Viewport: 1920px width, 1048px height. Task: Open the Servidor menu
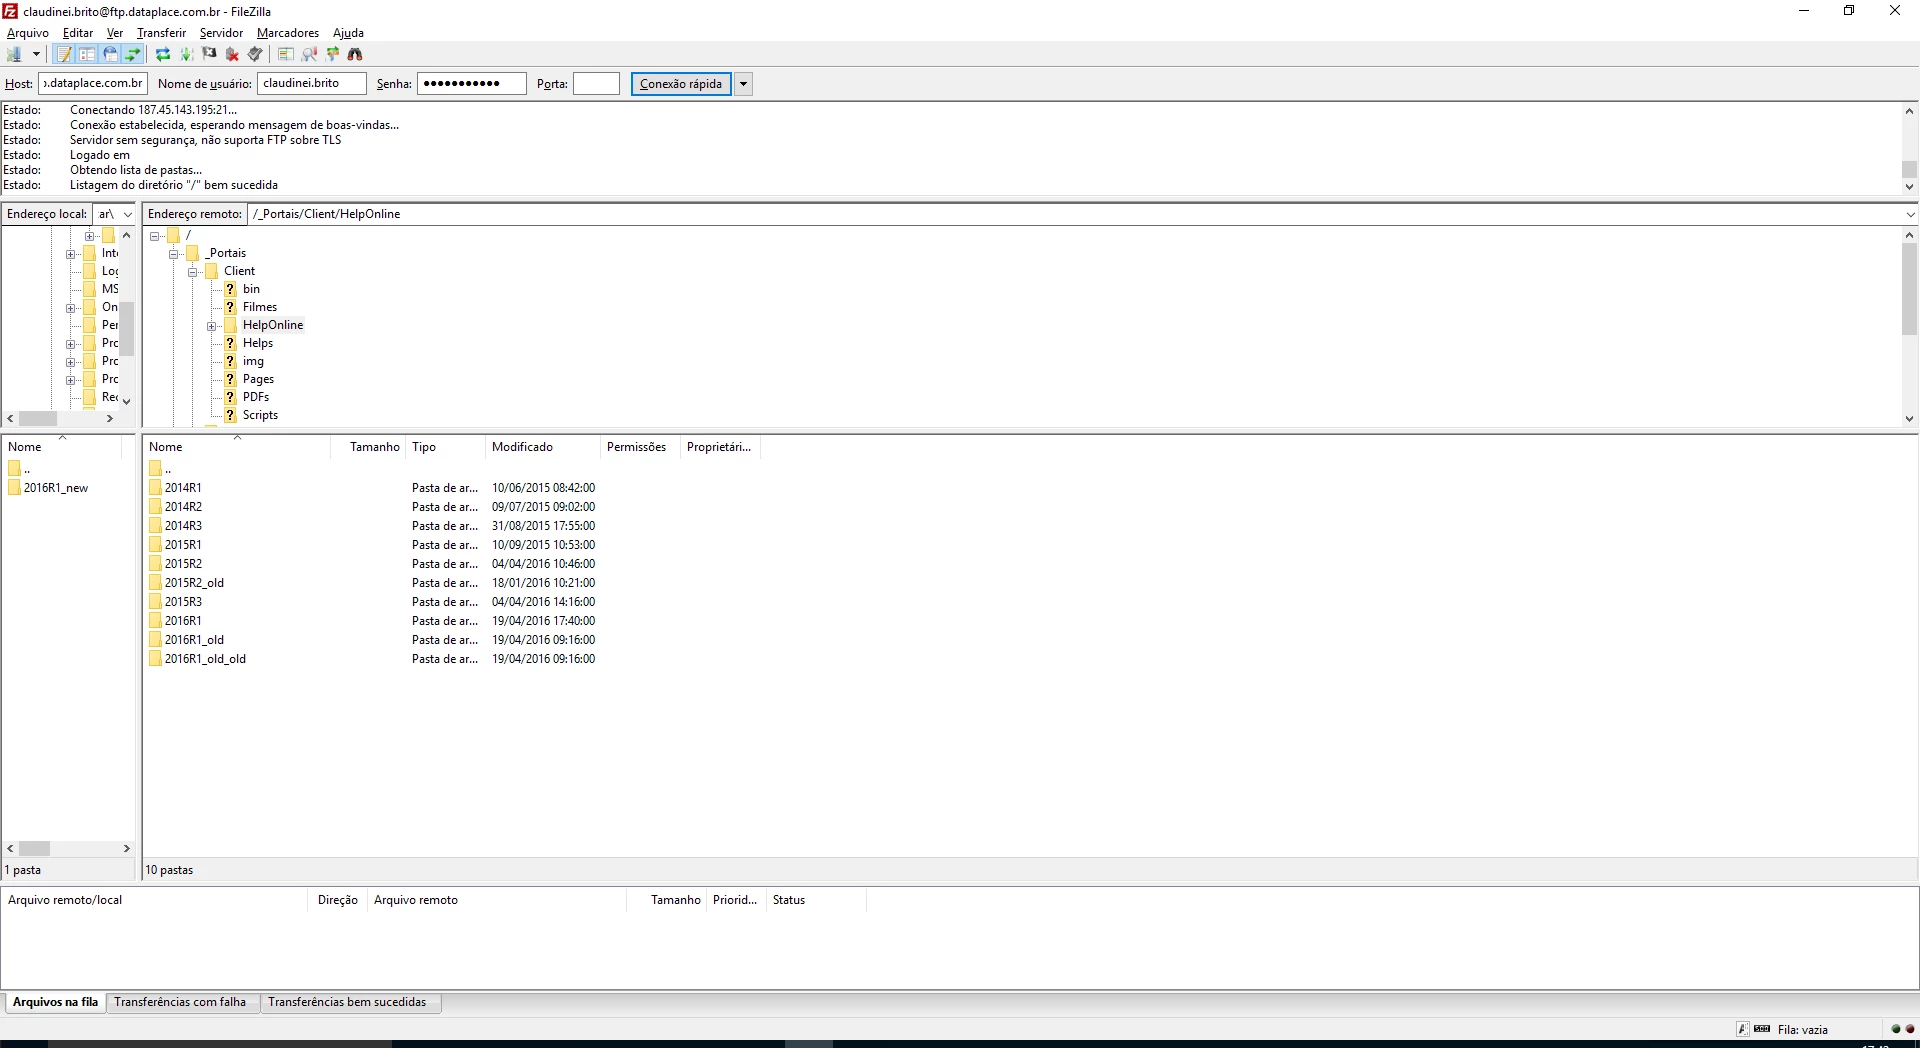pyautogui.click(x=221, y=33)
